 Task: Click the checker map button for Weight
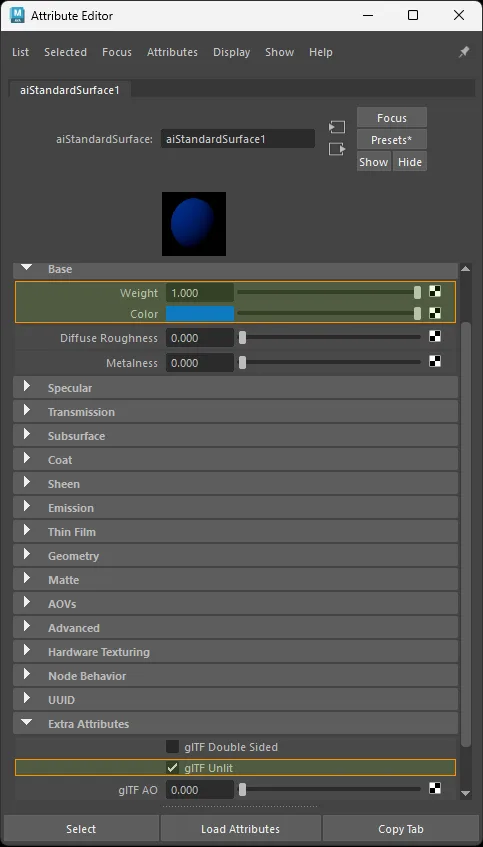[434, 292]
